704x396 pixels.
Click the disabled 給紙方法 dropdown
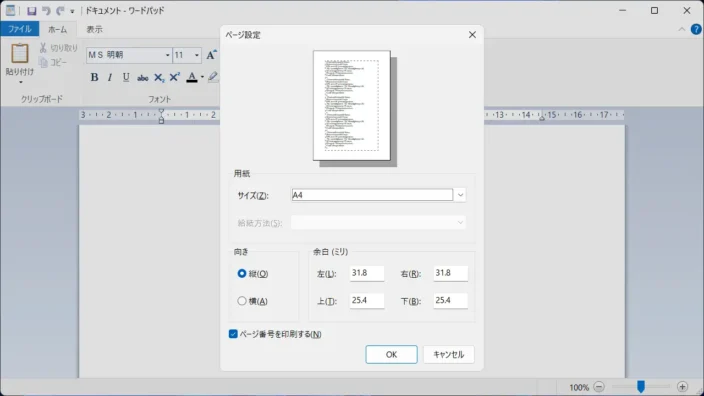pyautogui.click(x=378, y=223)
